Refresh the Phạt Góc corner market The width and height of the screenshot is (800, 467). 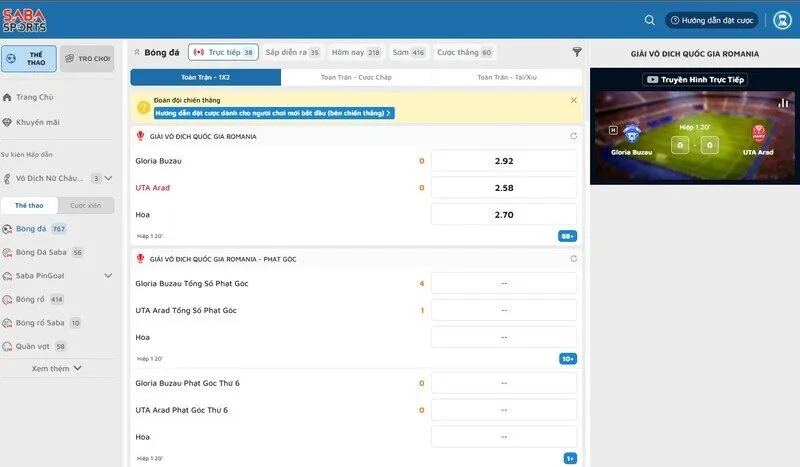(573, 259)
